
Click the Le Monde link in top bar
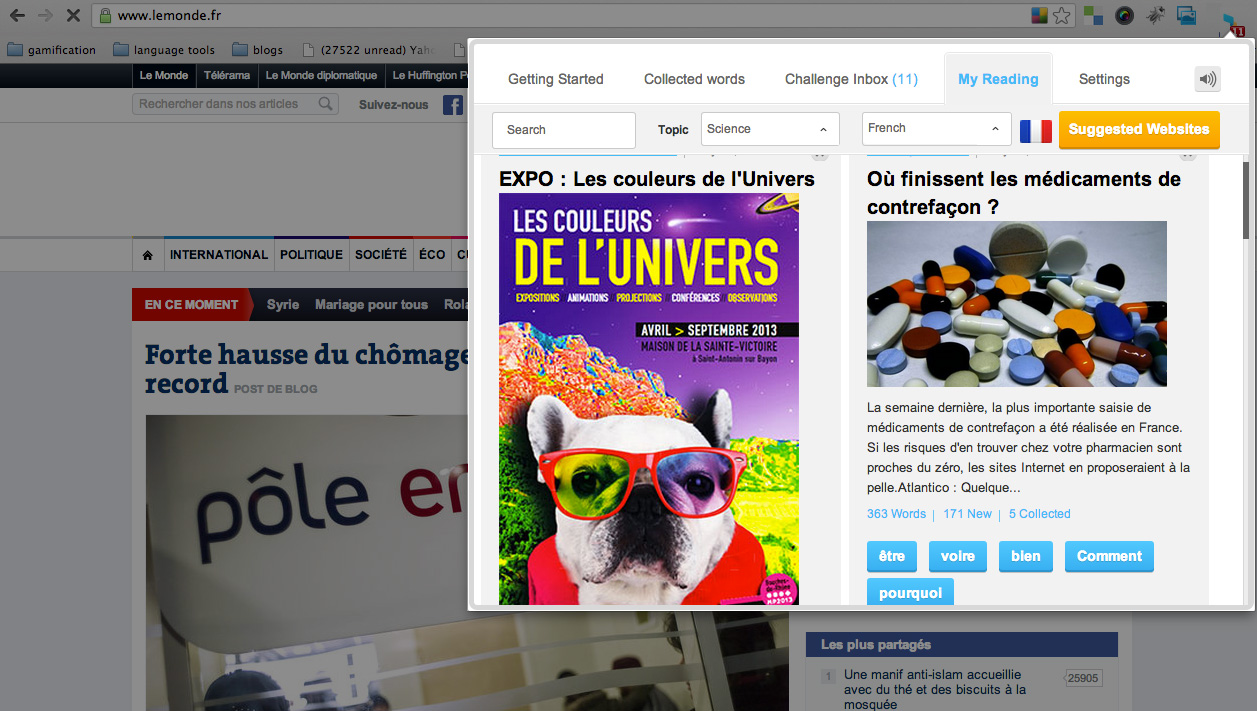pos(163,75)
